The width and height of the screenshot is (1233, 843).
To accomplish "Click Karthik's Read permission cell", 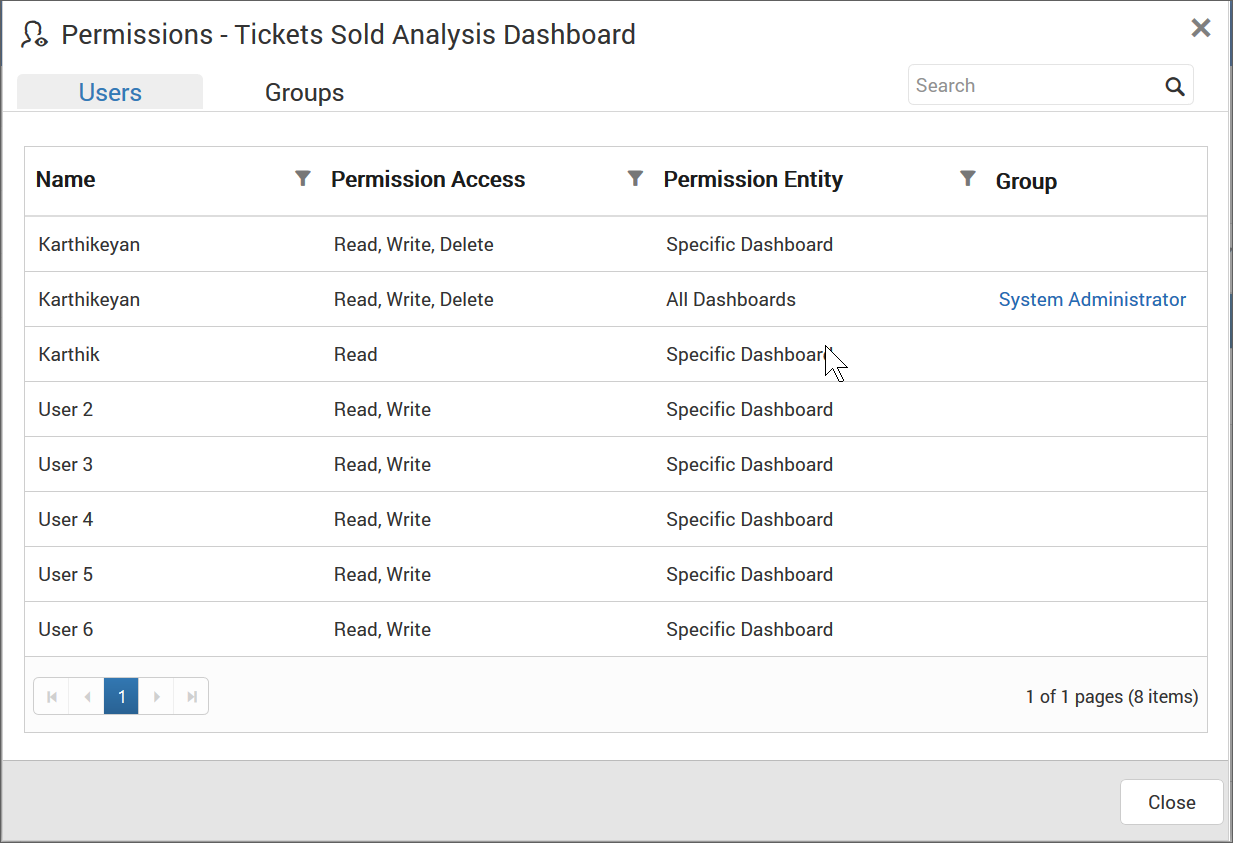I will point(356,354).
